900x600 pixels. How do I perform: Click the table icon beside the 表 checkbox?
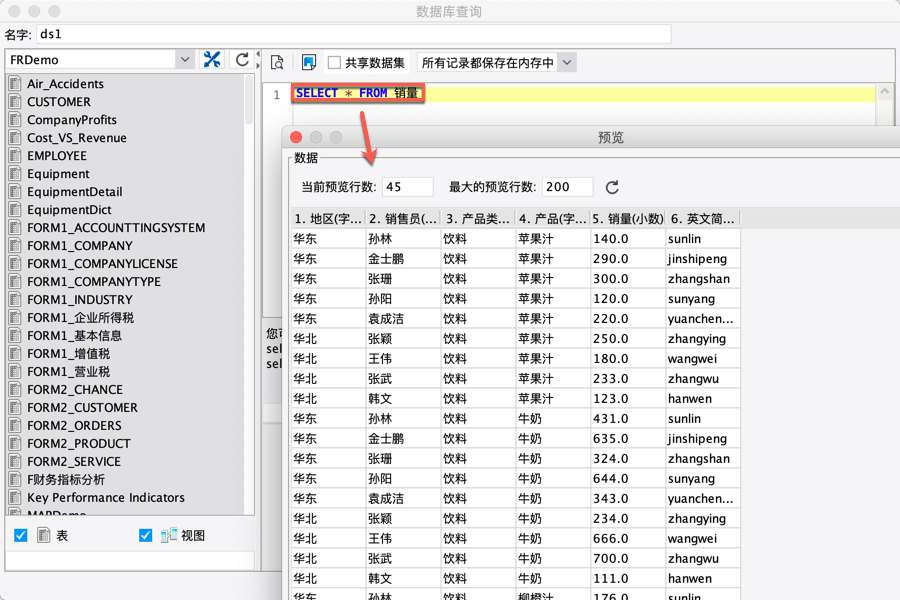tap(44, 535)
